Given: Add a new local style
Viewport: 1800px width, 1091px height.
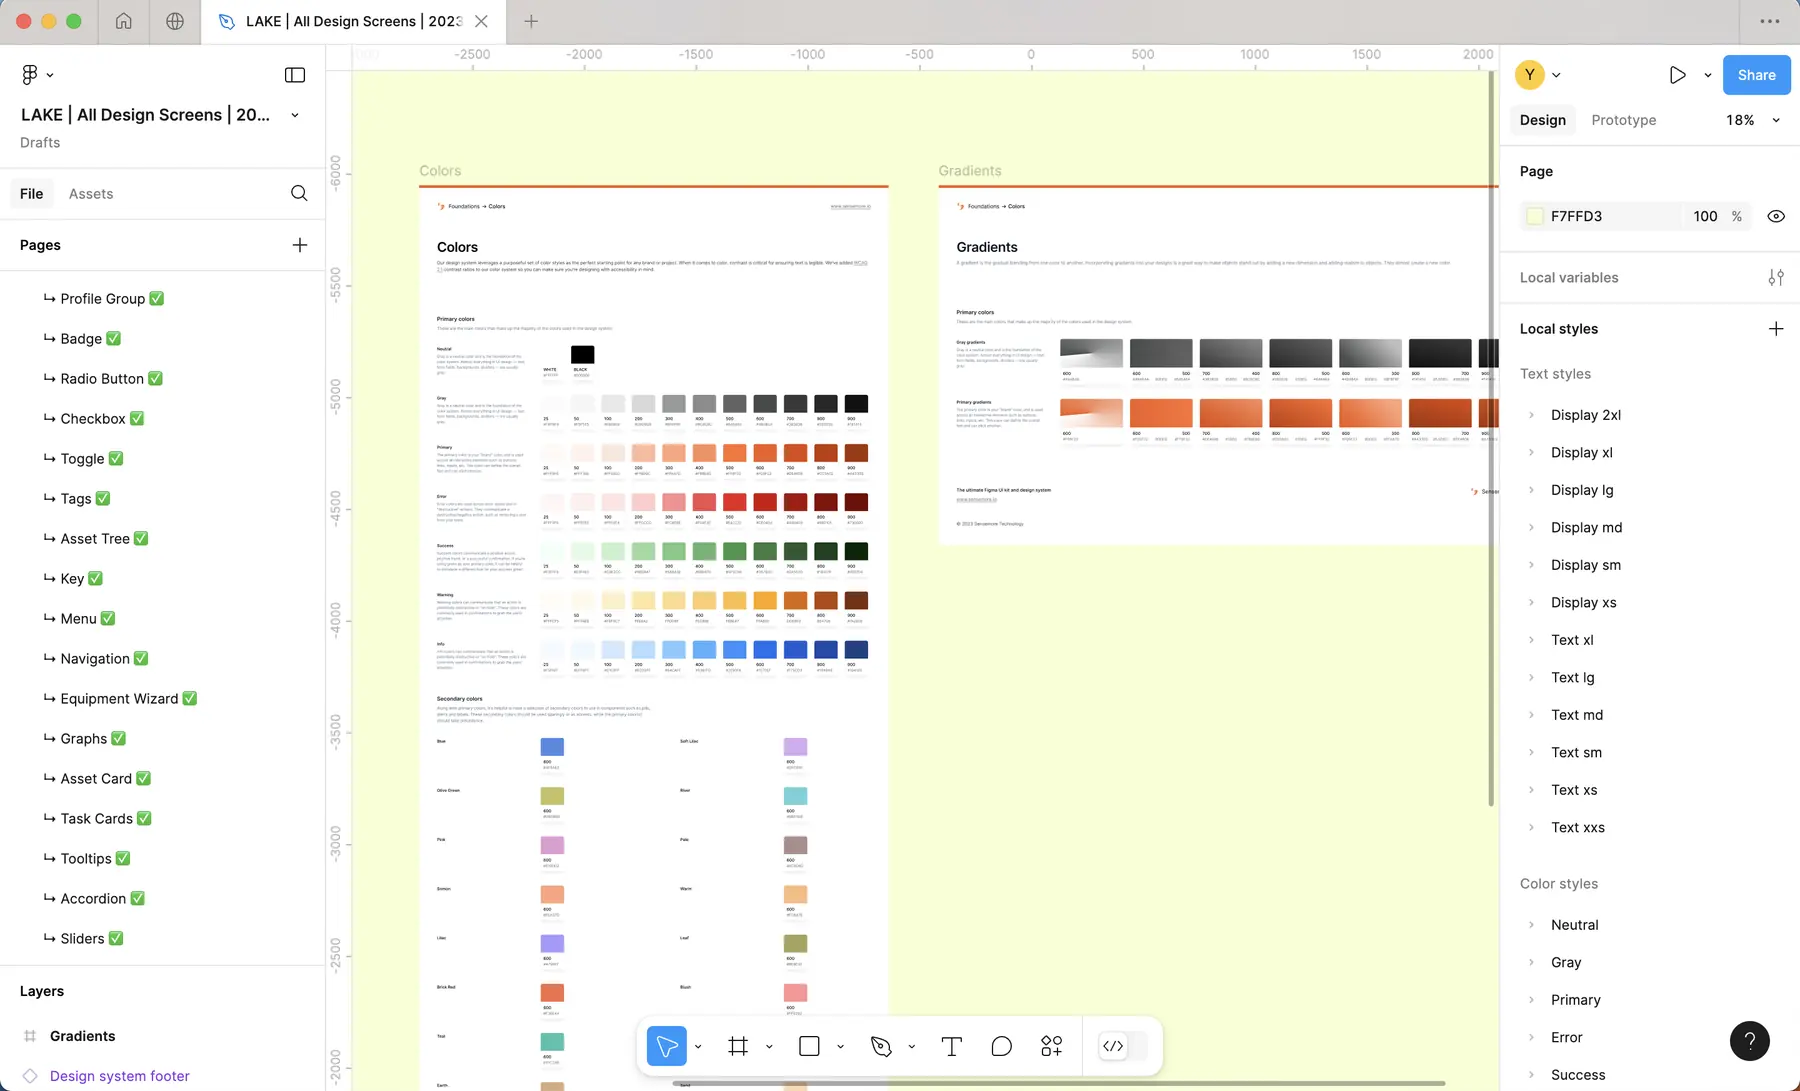Looking at the screenshot, I should point(1776,329).
